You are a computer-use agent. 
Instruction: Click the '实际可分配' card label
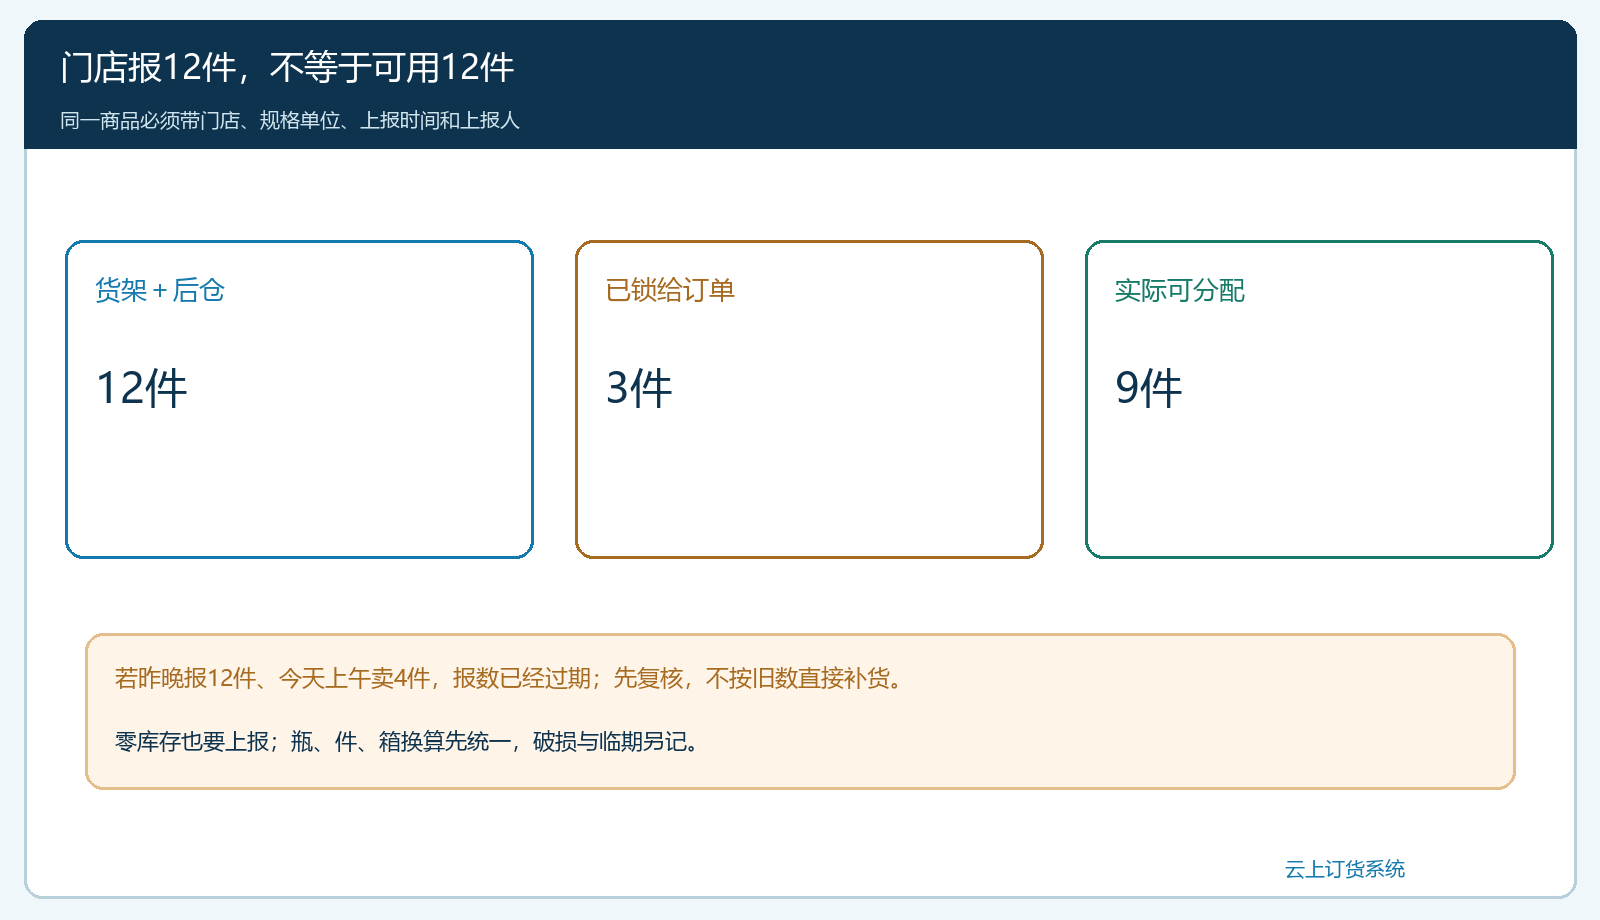[x=1180, y=290]
